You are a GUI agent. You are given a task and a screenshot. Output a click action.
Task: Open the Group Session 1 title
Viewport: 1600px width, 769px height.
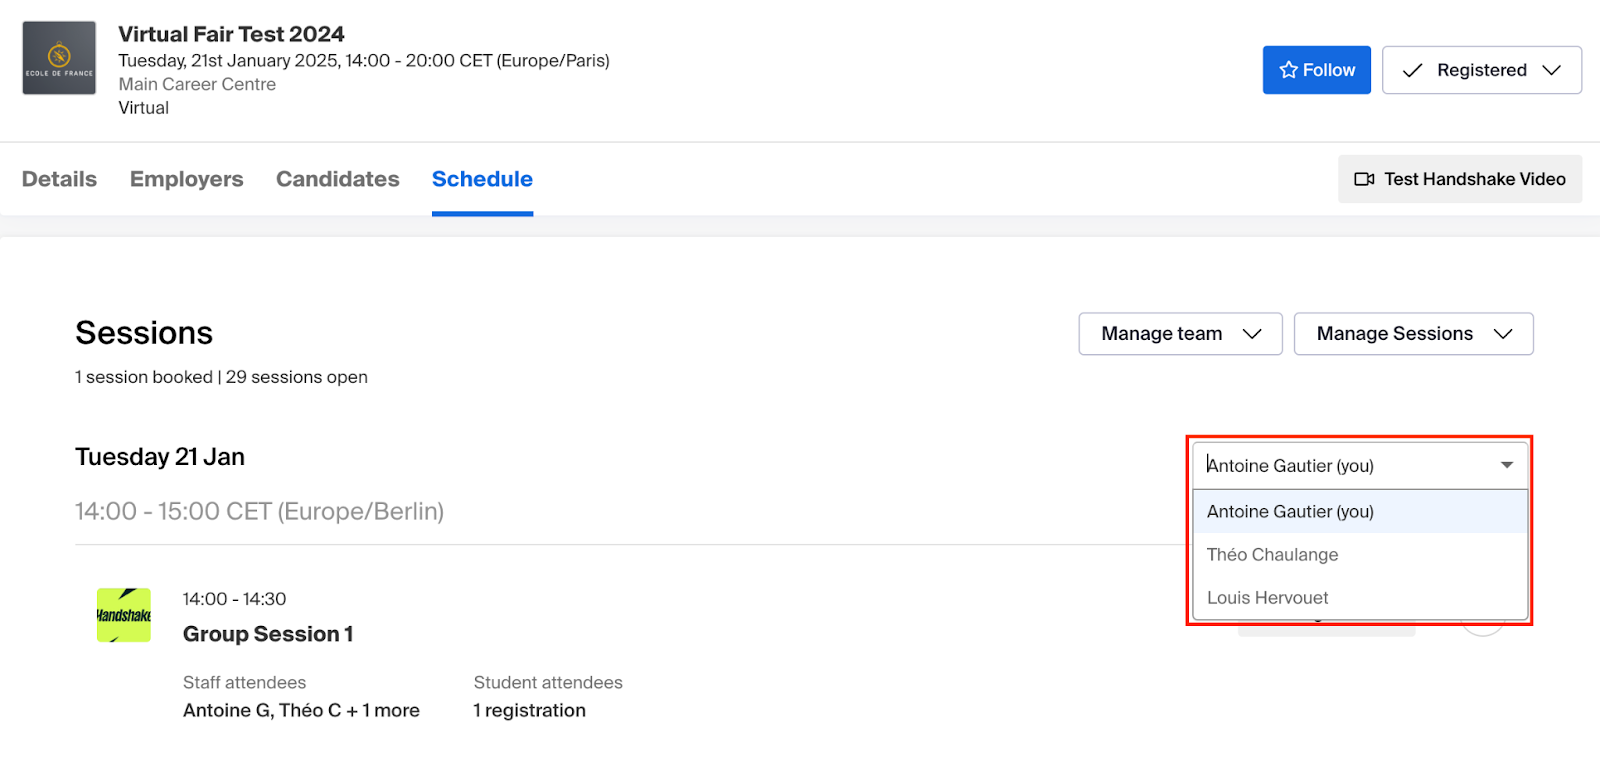[268, 634]
